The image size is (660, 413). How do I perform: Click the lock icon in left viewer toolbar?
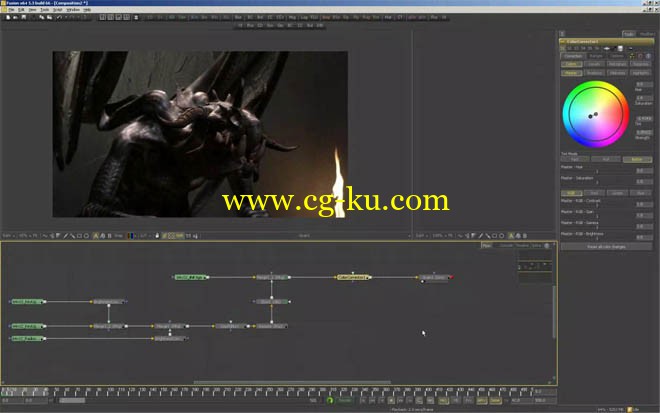click(x=157, y=236)
